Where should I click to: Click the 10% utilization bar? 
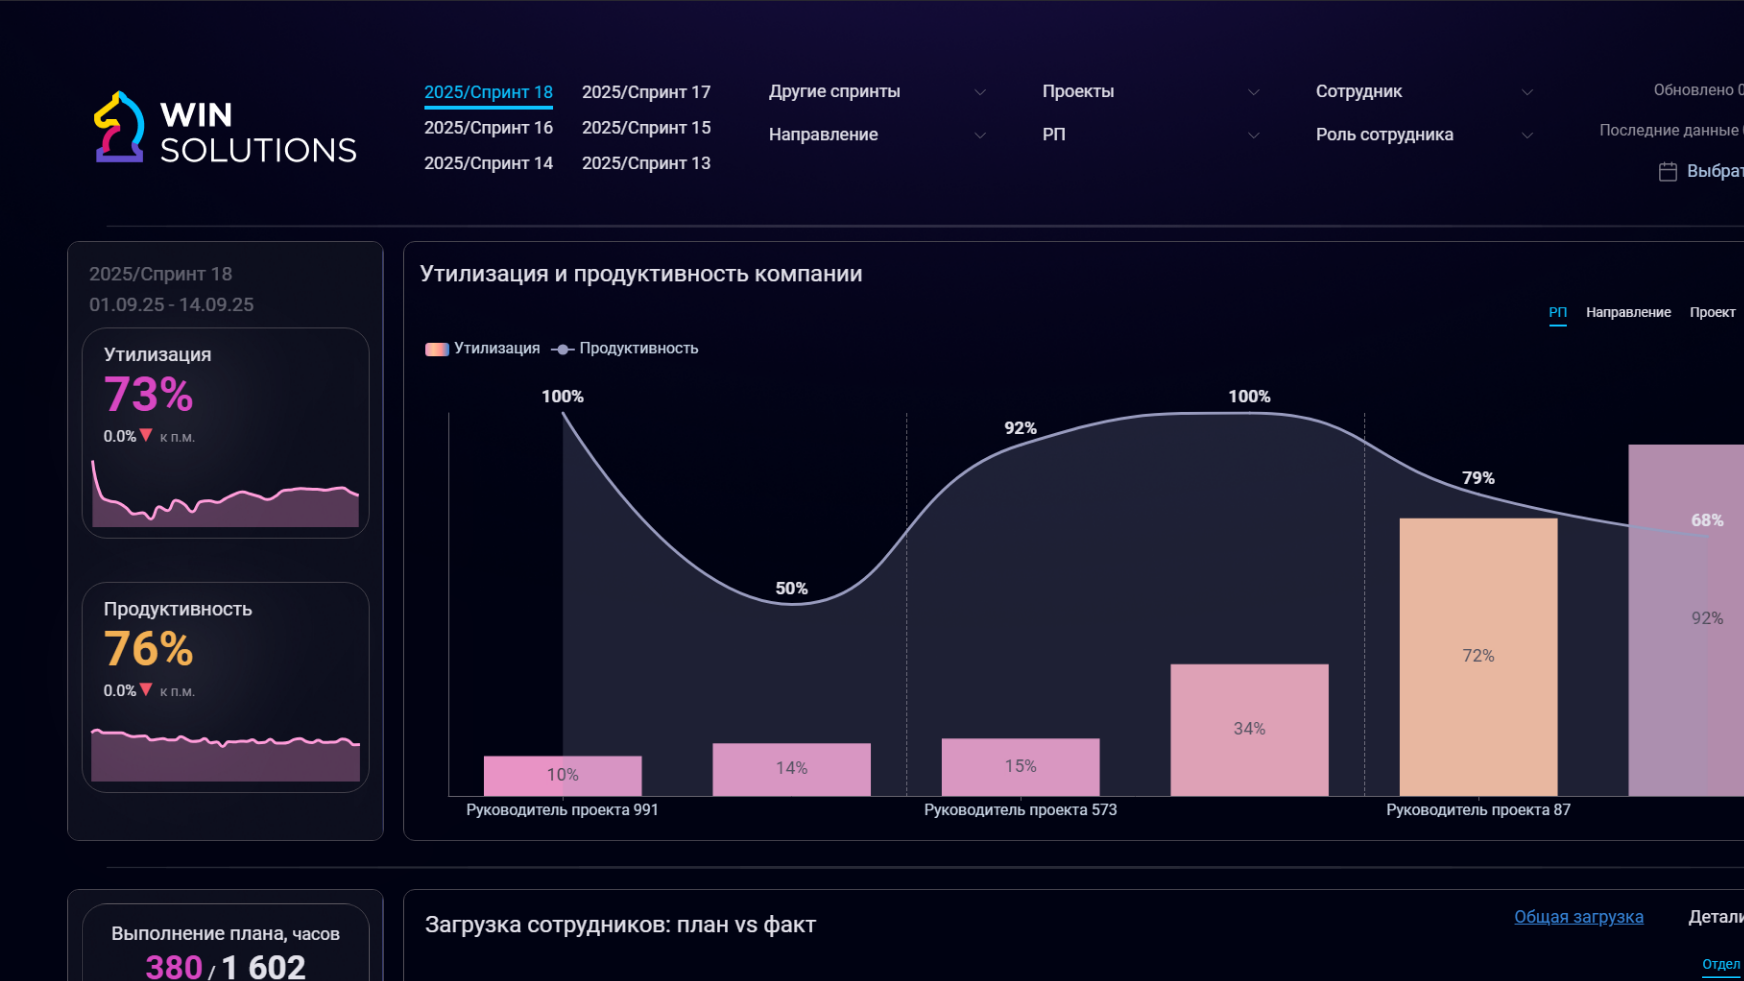[562, 776]
